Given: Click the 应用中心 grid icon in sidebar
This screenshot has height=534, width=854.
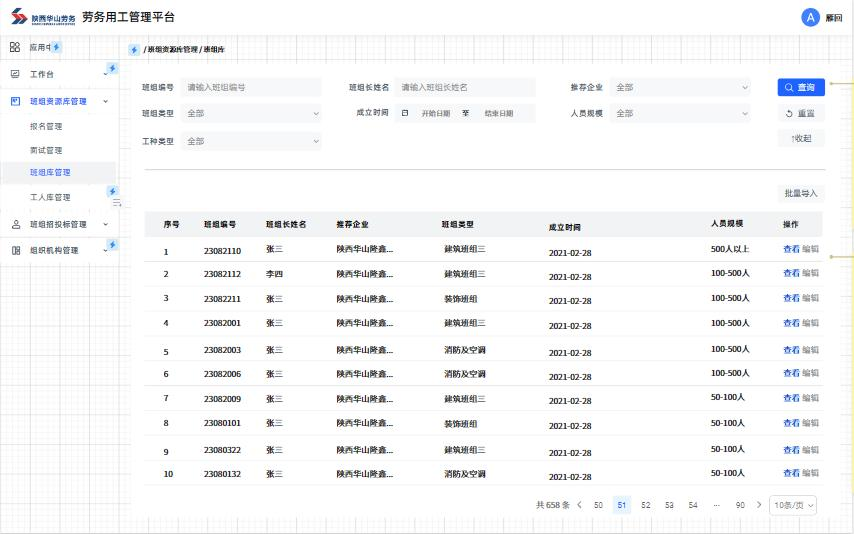Looking at the screenshot, I should click(15, 47).
